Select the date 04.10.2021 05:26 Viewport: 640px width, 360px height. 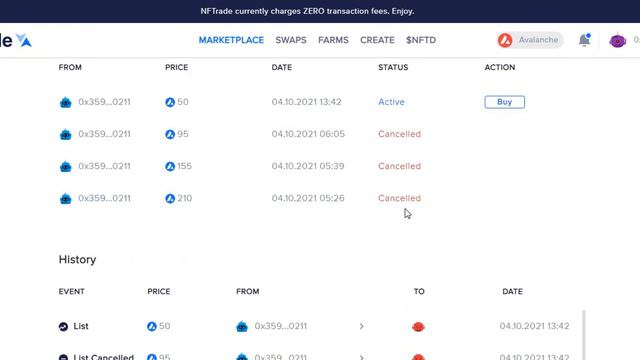click(x=308, y=198)
